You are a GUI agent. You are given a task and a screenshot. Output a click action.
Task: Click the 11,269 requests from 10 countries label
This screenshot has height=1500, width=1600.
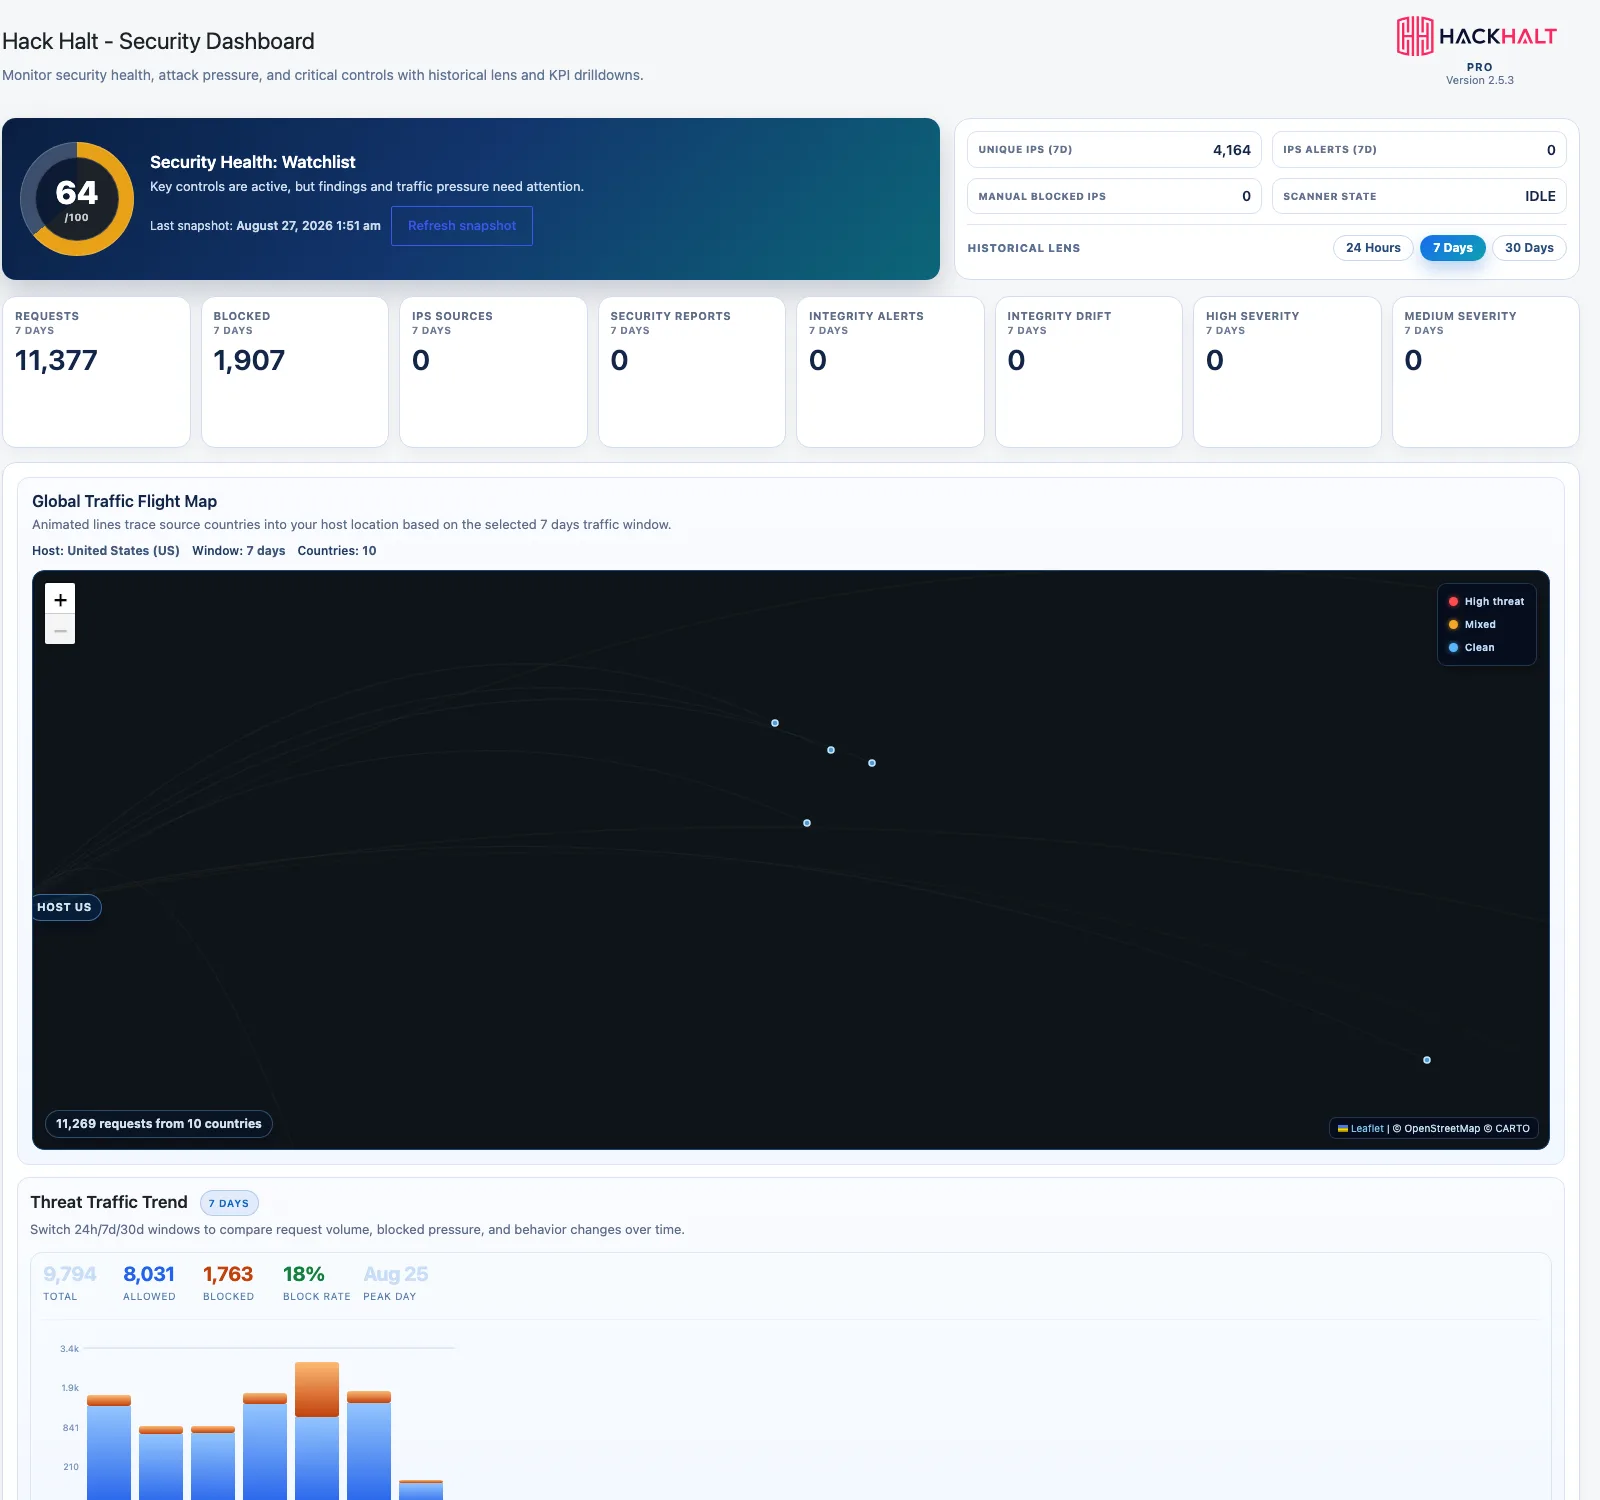[x=159, y=1124]
